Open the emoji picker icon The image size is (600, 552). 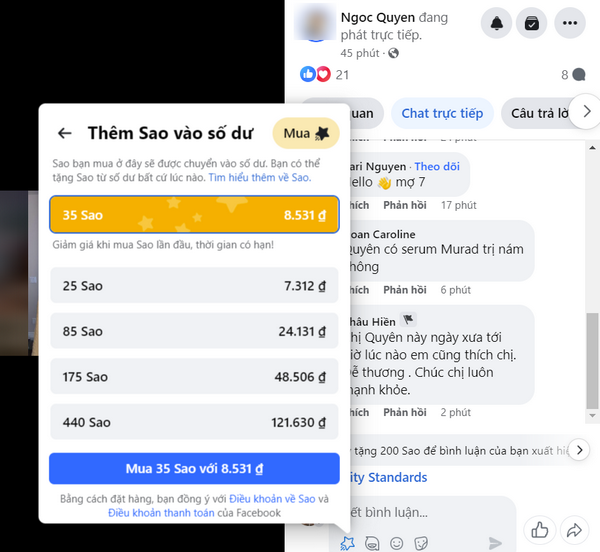click(396, 543)
